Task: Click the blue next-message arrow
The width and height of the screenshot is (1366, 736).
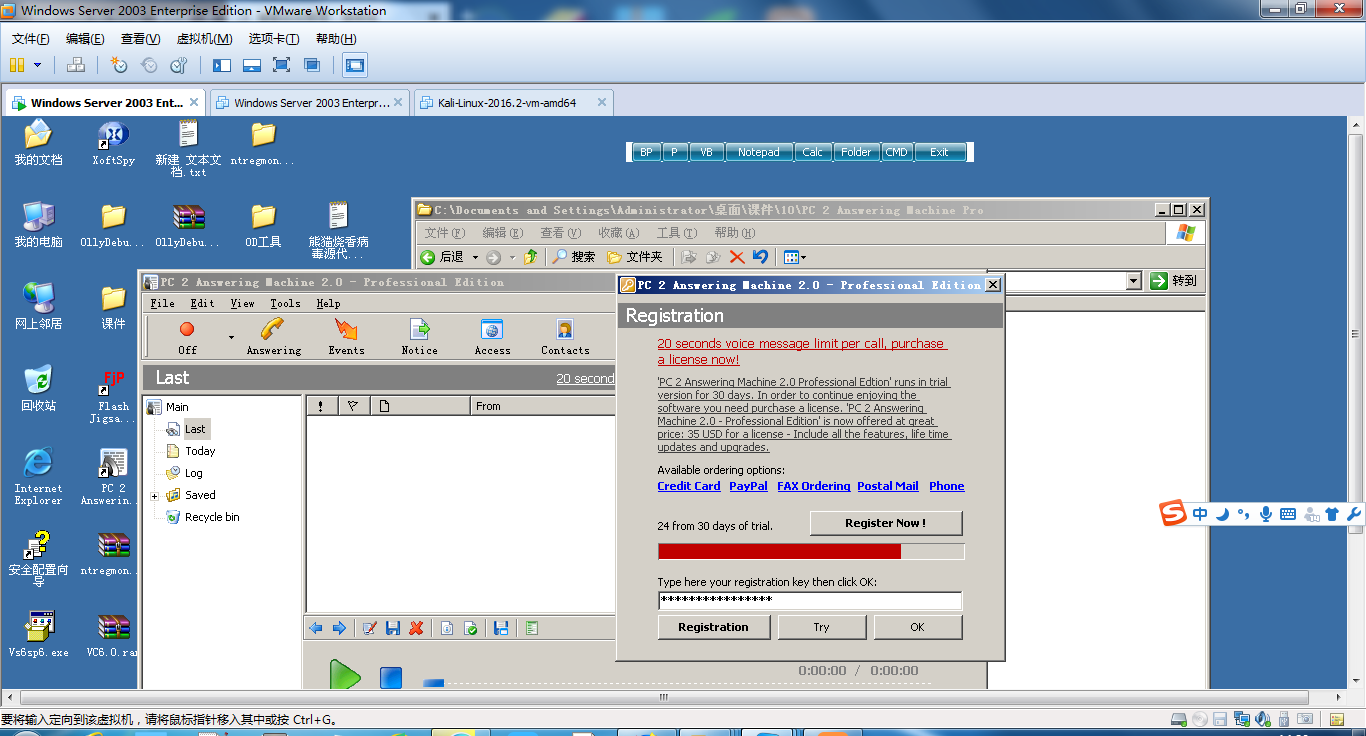Action: [x=339, y=628]
